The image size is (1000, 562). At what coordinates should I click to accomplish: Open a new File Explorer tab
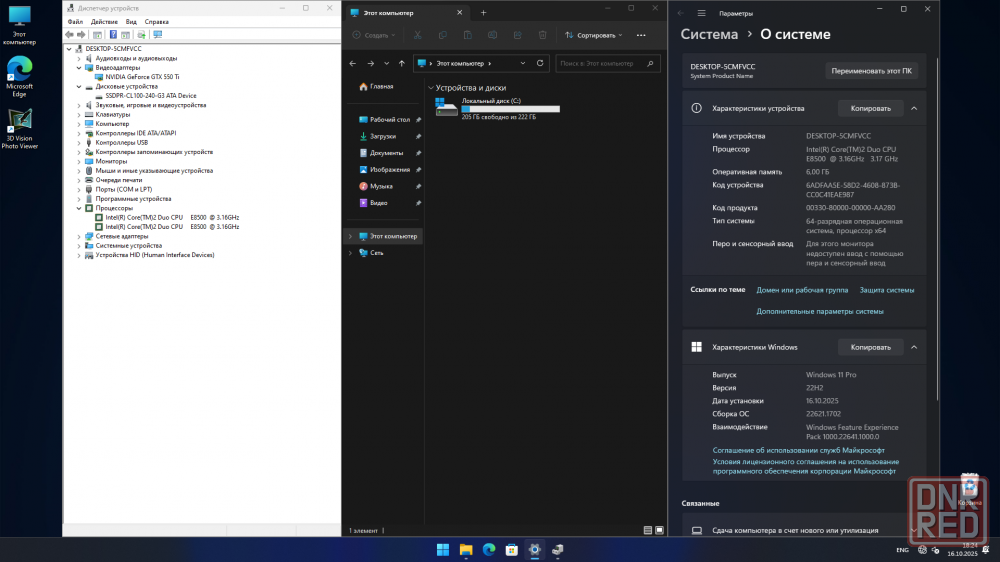pyautogui.click(x=483, y=13)
